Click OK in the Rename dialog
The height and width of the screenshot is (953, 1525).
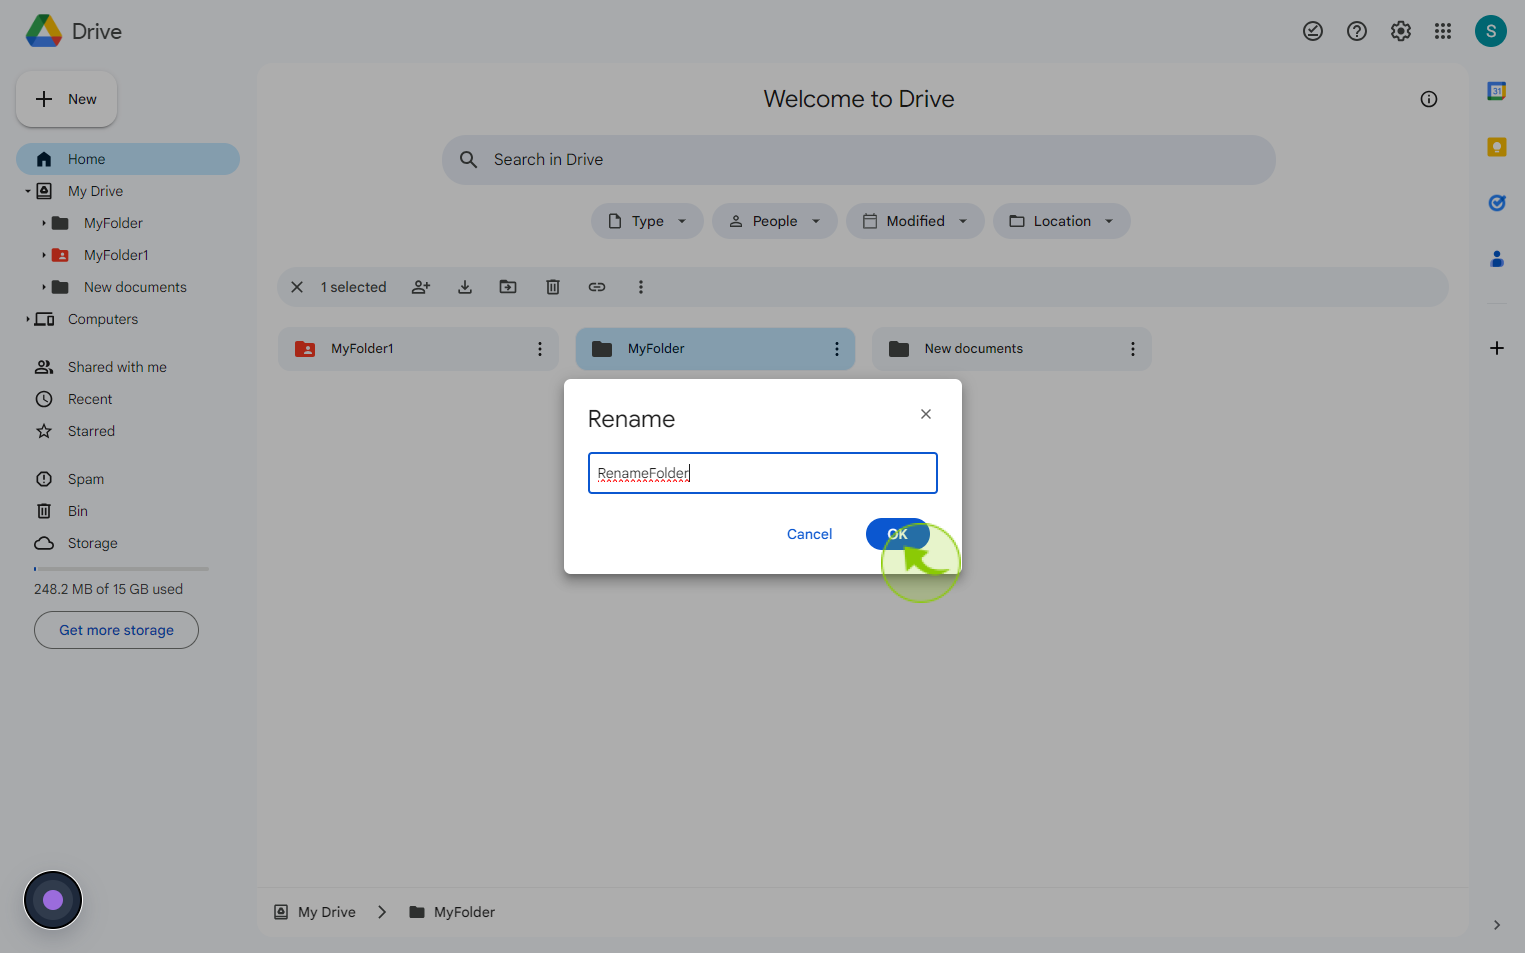pos(897,534)
